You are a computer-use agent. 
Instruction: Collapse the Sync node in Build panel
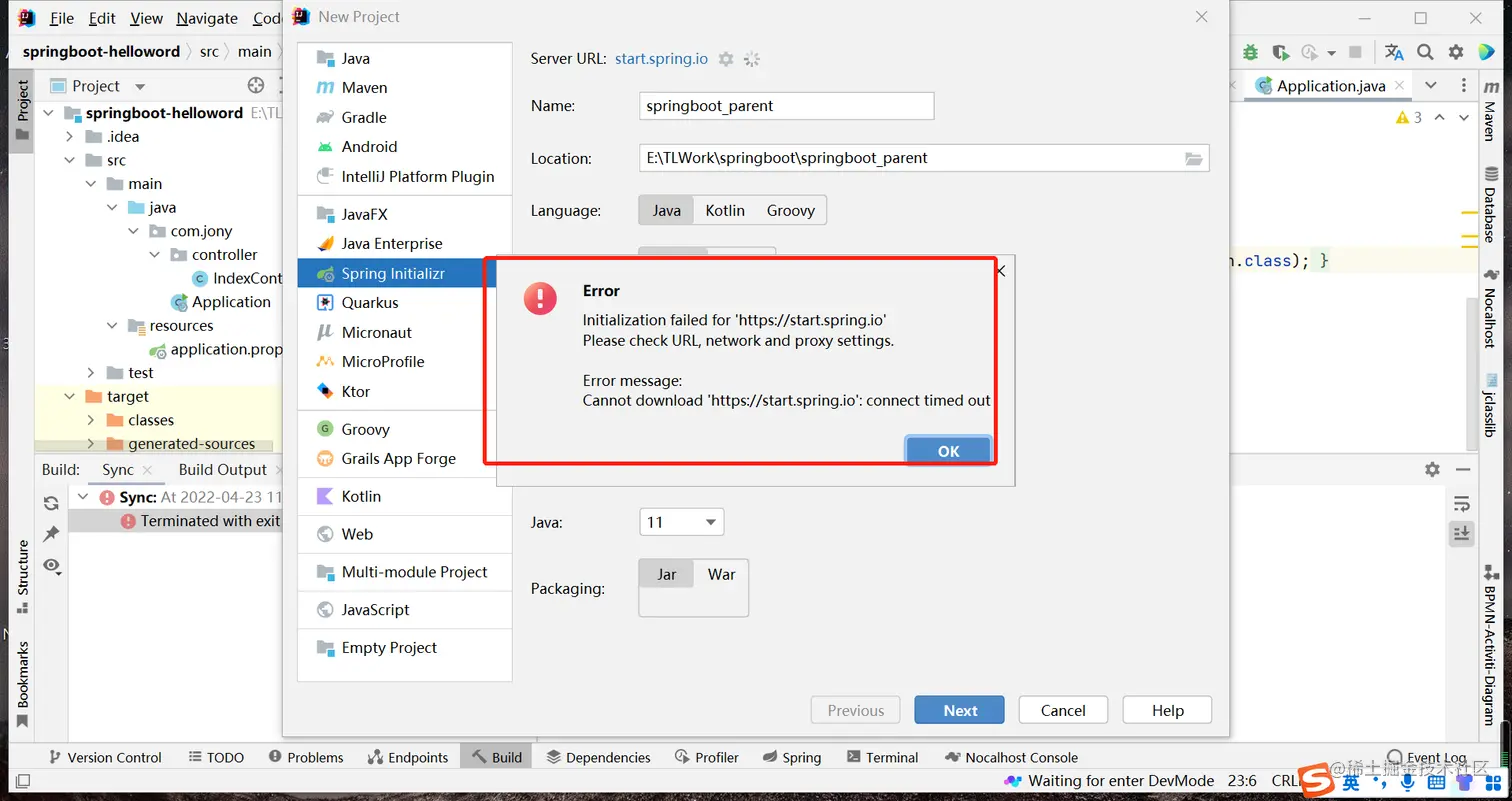pyautogui.click(x=84, y=497)
